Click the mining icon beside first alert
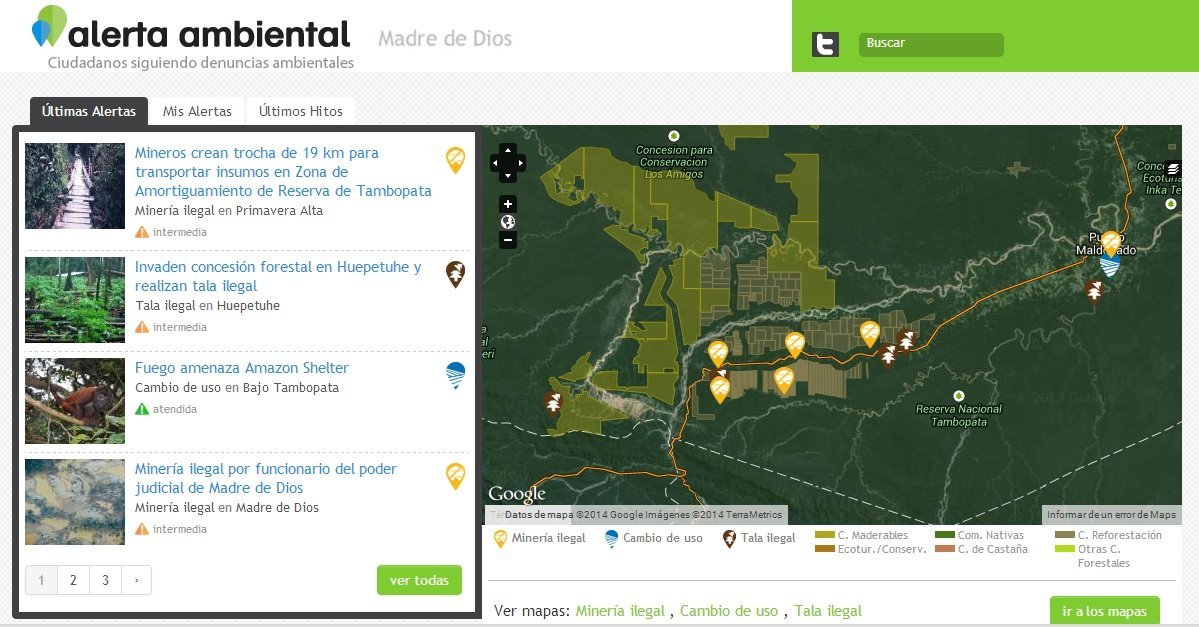Image resolution: width=1199 pixels, height=627 pixels. (455, 160)
